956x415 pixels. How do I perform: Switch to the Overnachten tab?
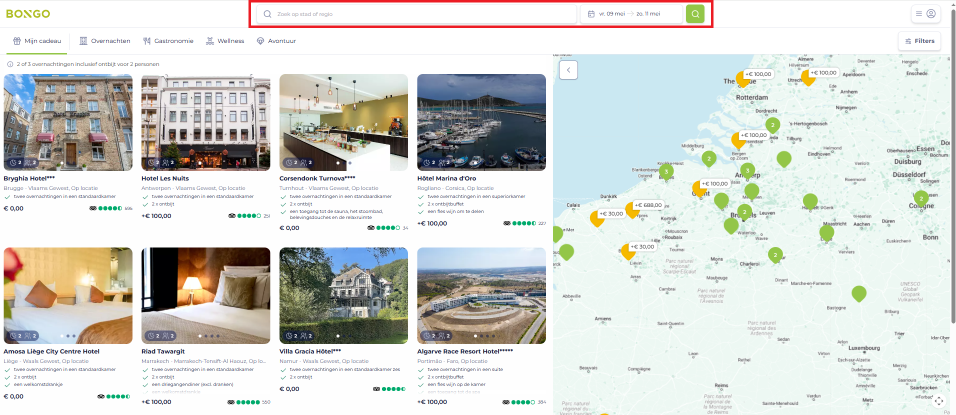pos(104,41)
